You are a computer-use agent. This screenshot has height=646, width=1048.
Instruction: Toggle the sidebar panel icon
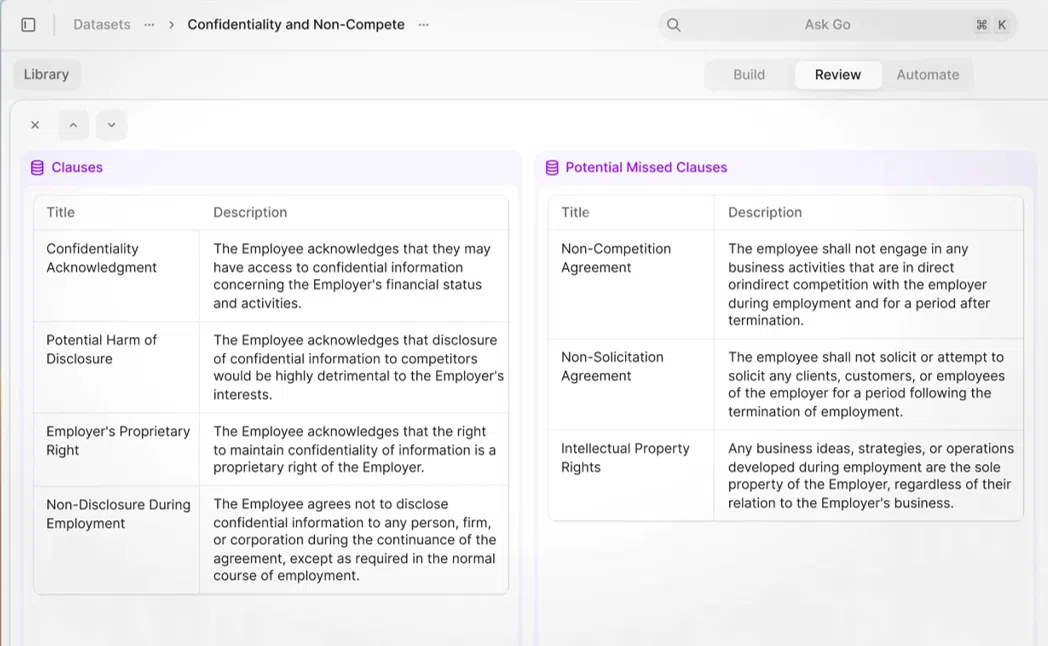pyautogui.click(x=28, y=25)
